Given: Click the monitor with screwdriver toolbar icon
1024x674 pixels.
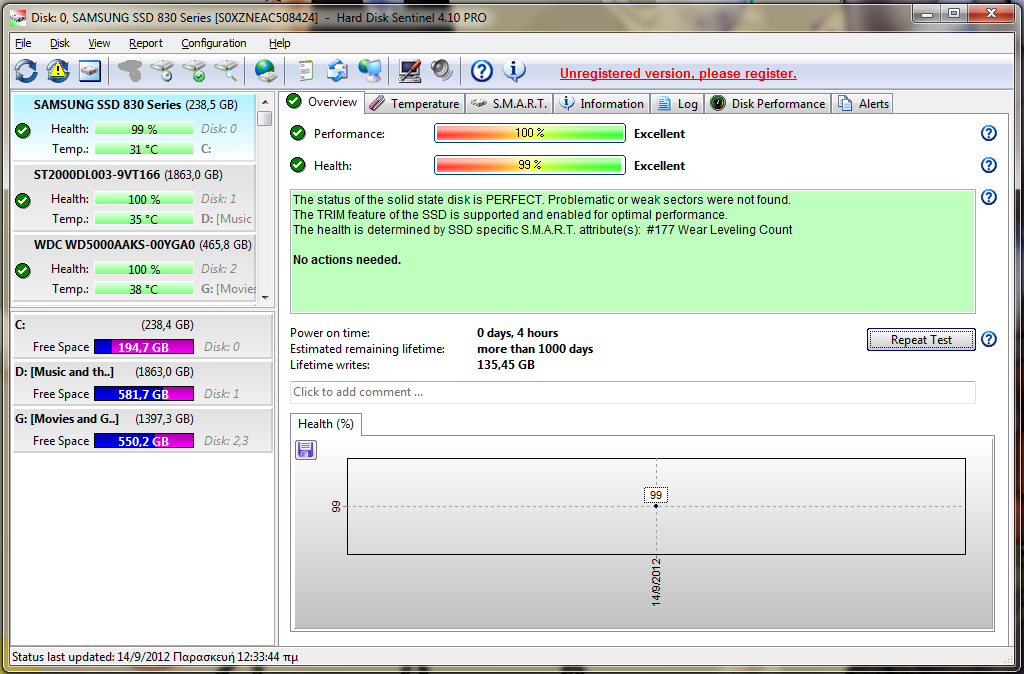Looking at the screenshot, I should click(x=410, y=71).
